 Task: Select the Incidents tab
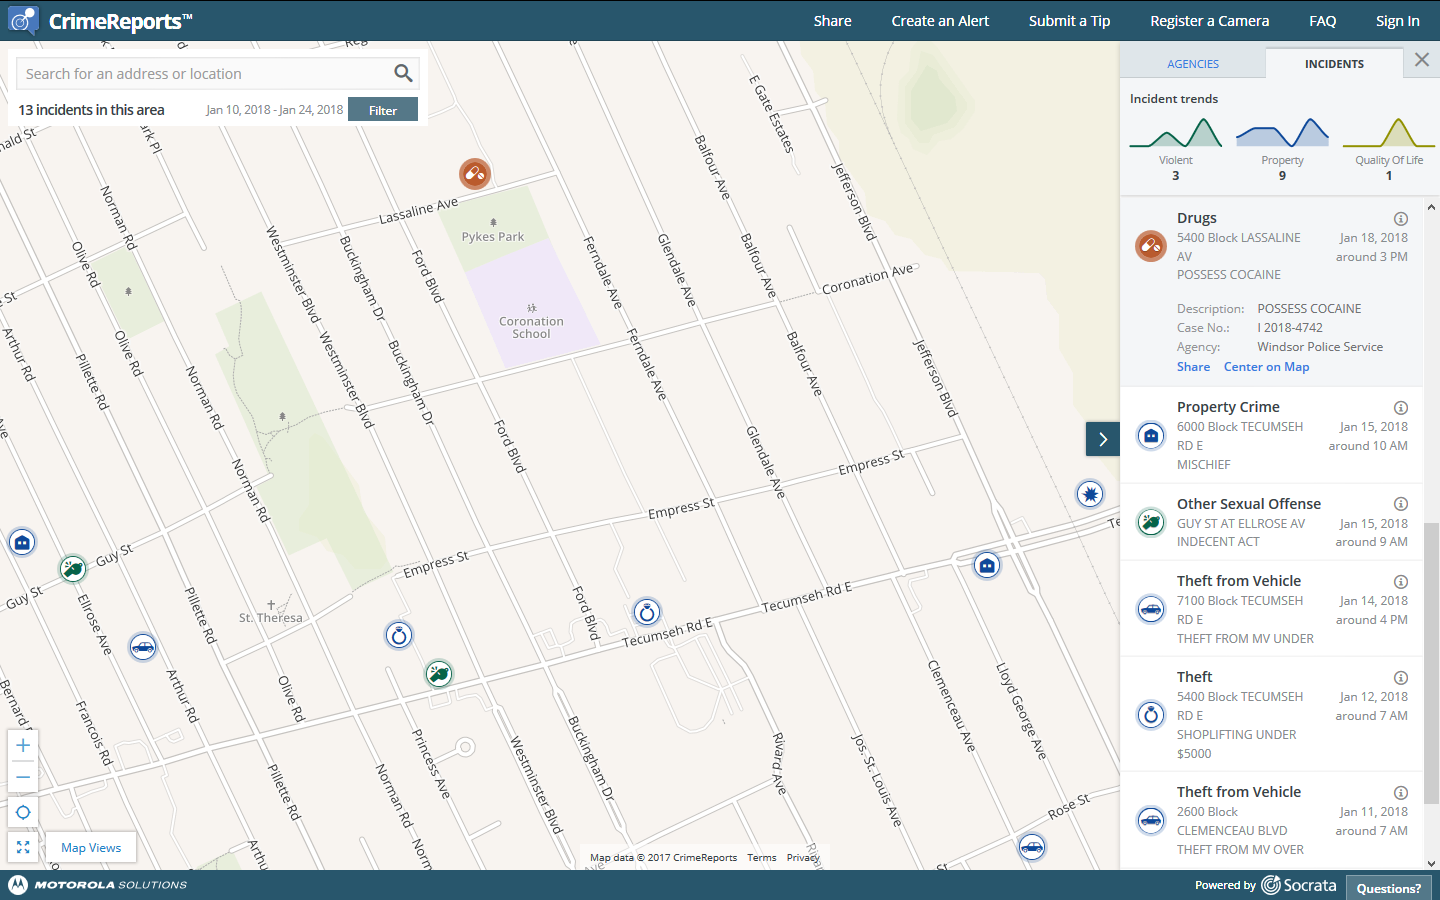pyautogui.click(x=1334, y=64)
